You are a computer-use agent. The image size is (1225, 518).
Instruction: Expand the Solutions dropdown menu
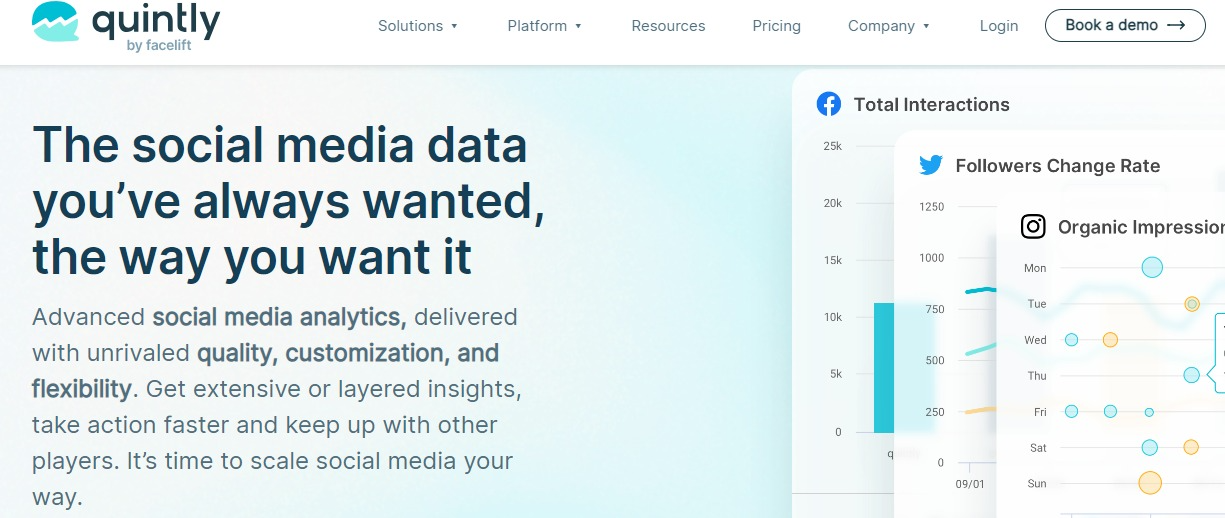click(x=418, y=26)
